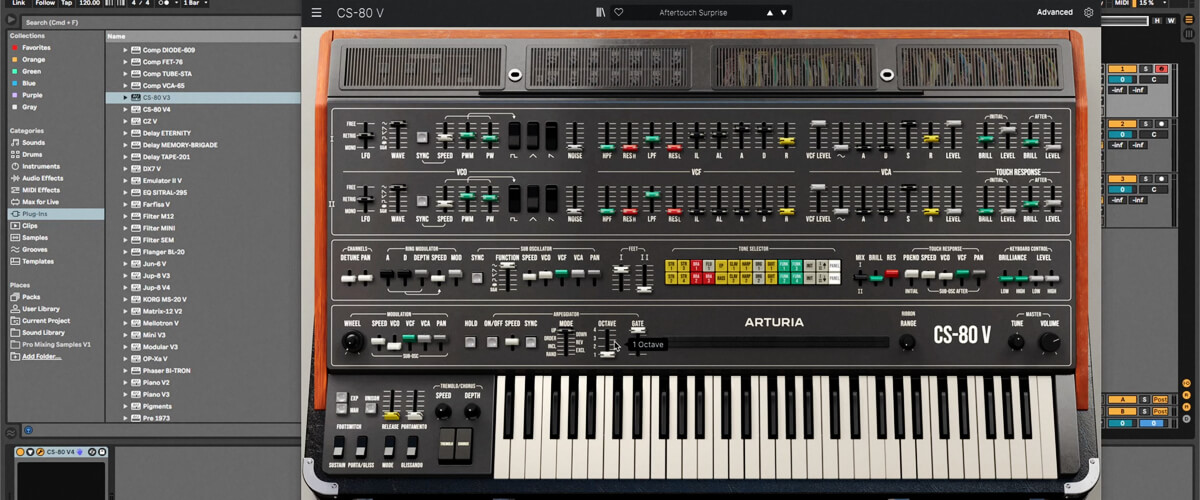Image resolution: width=1200 pixels, height=500 pixels.
Task: Select Templates category in browser
Action: click(38, 262)
